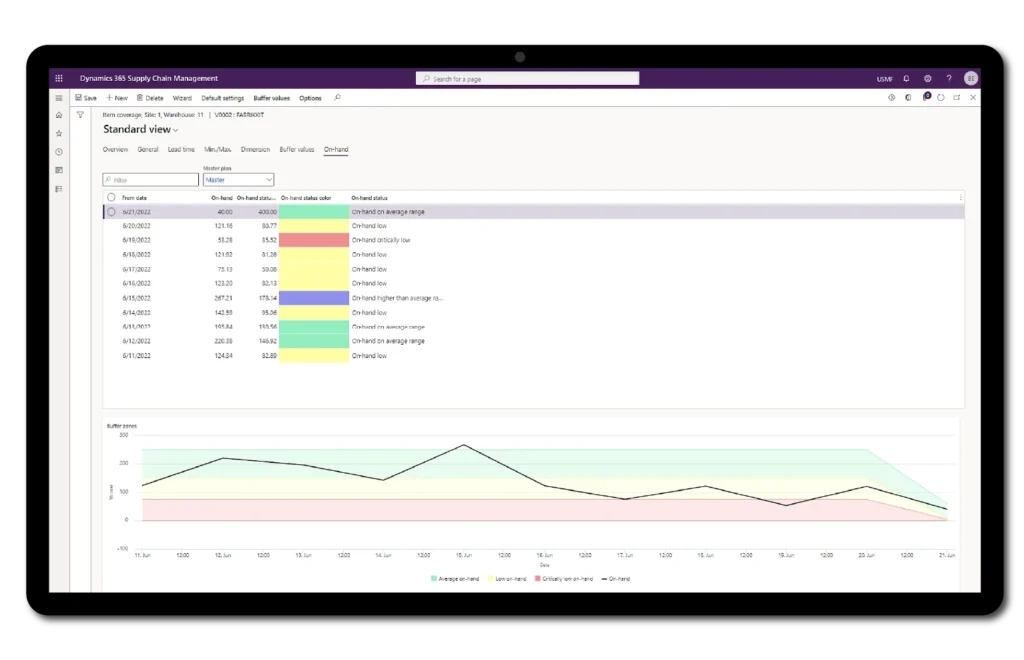Switch to the Buffer values tab
The width and height of the screenshot is (1024, 660).
click(297, 149)
